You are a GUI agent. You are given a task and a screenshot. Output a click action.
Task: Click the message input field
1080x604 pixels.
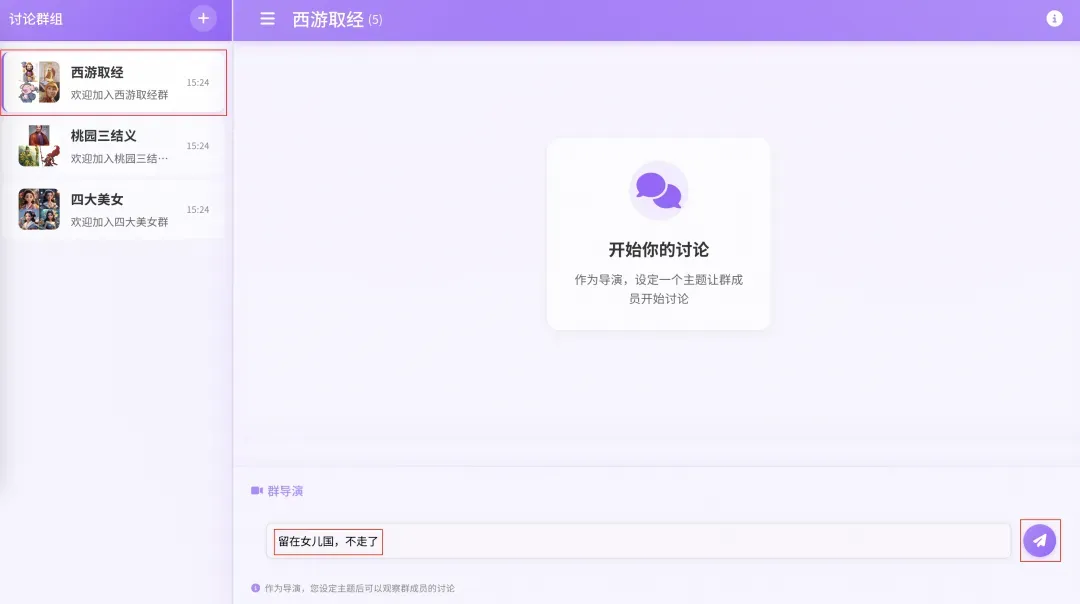click(x=638, y=541)
